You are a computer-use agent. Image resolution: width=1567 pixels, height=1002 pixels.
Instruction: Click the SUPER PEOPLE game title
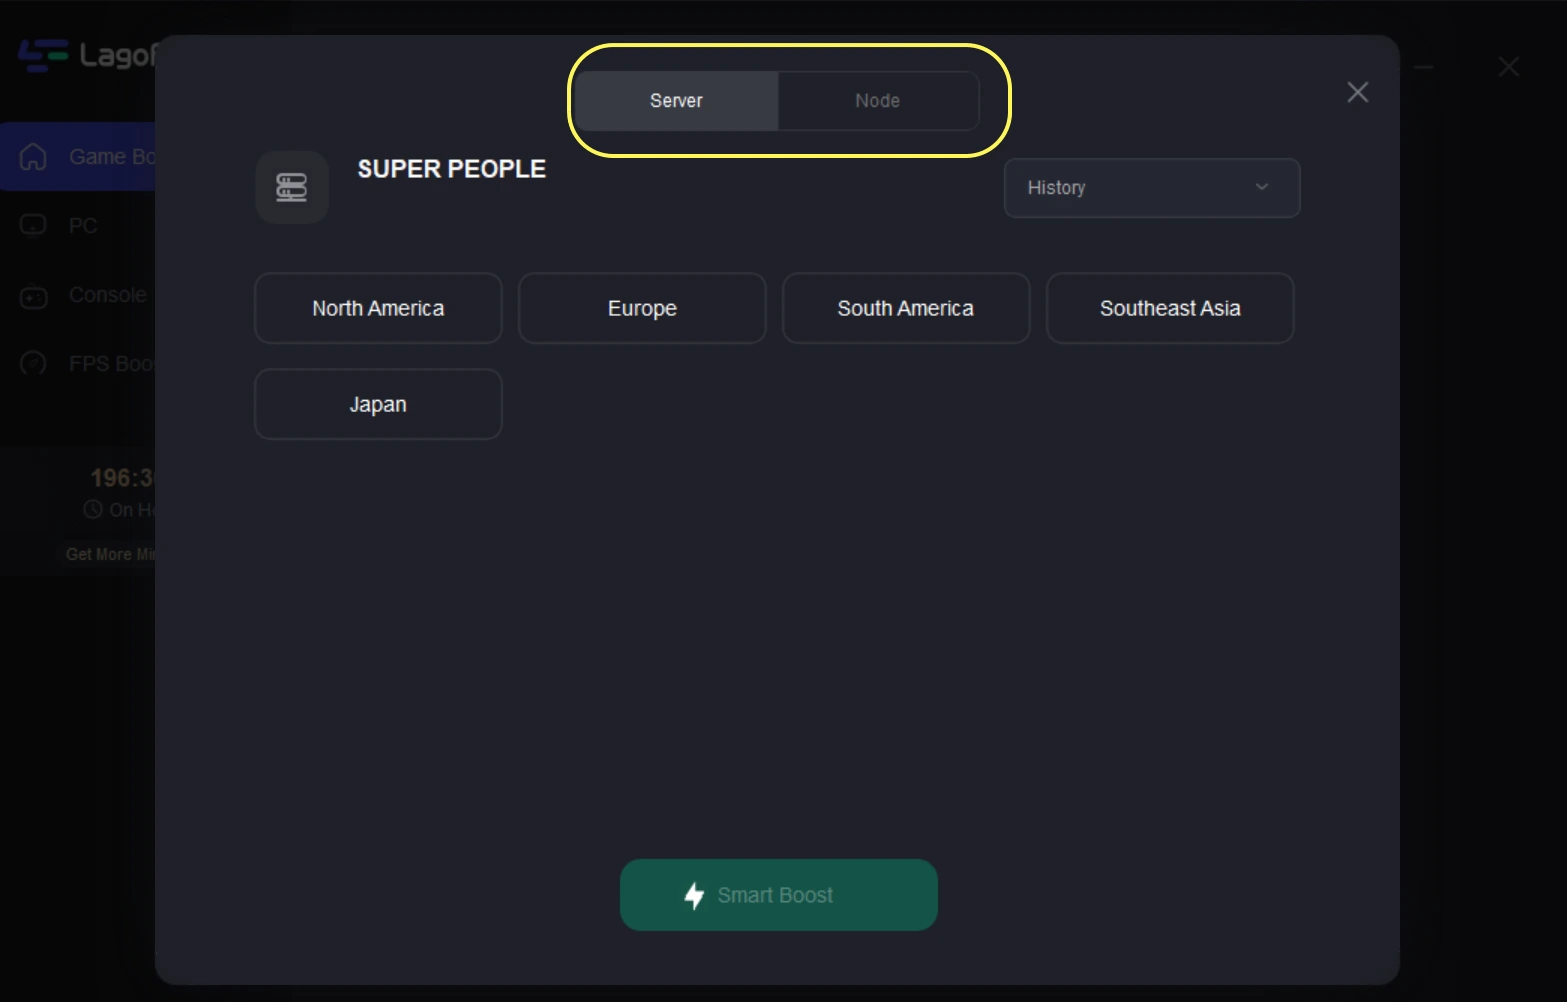tap(452, 169)
